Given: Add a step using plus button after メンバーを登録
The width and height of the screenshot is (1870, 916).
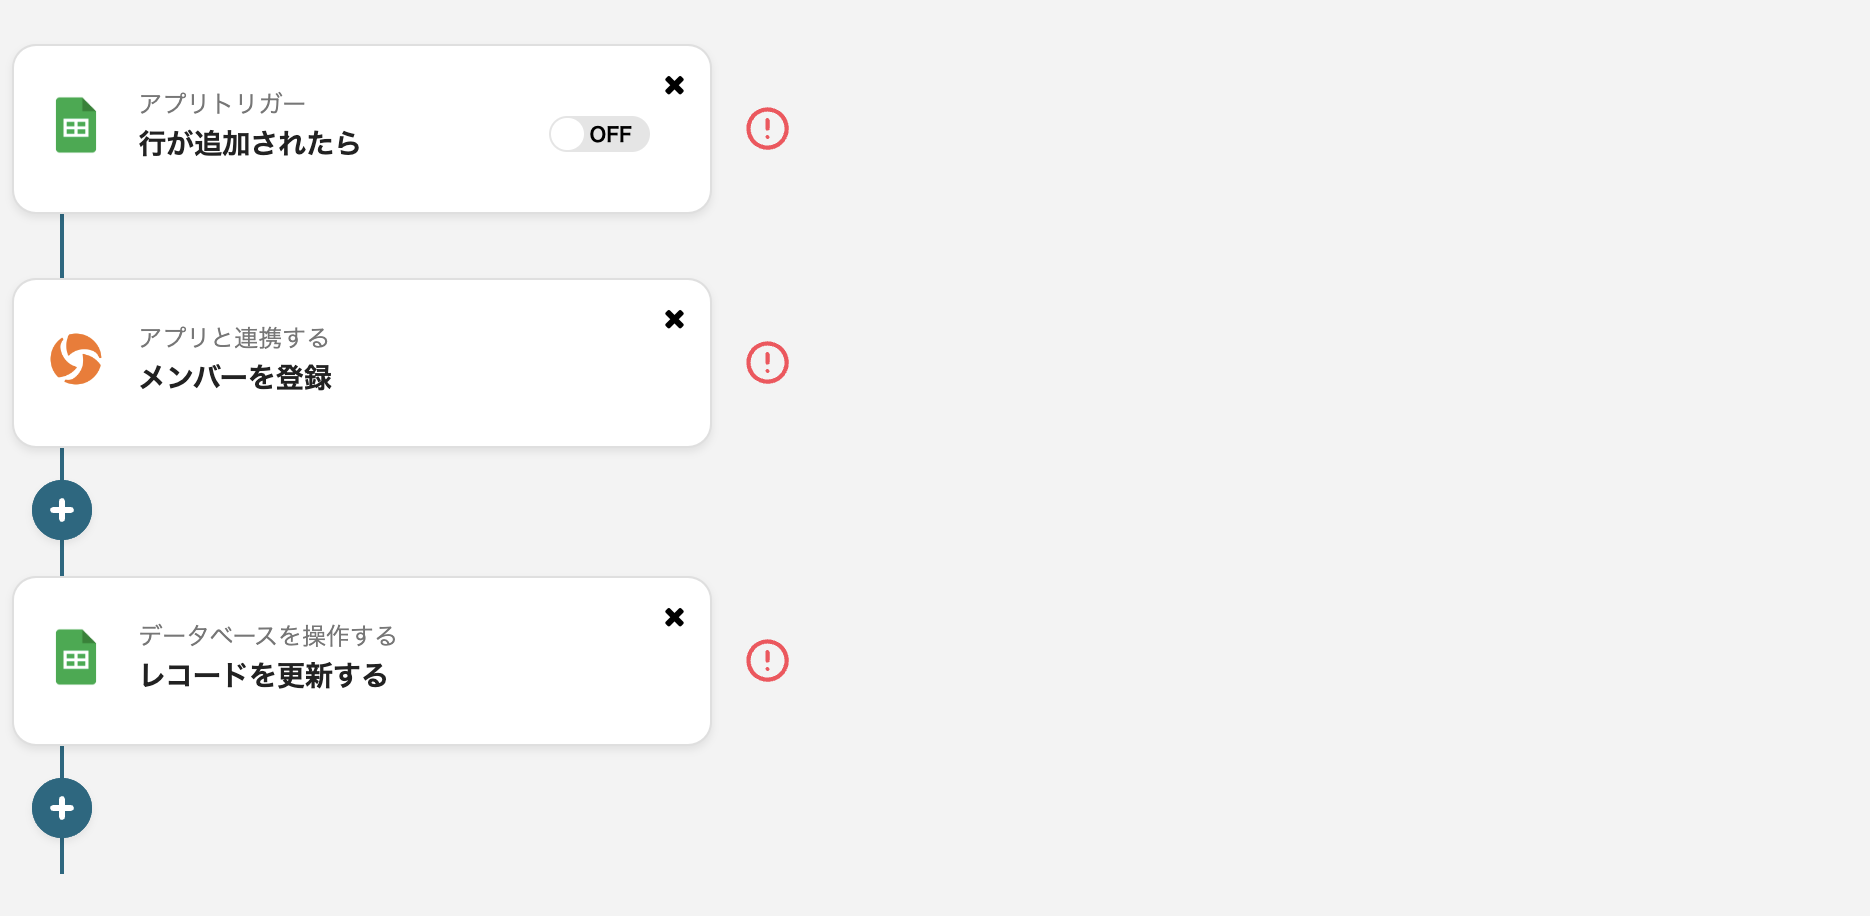Looking at the screenshot, I should [62, 510].
